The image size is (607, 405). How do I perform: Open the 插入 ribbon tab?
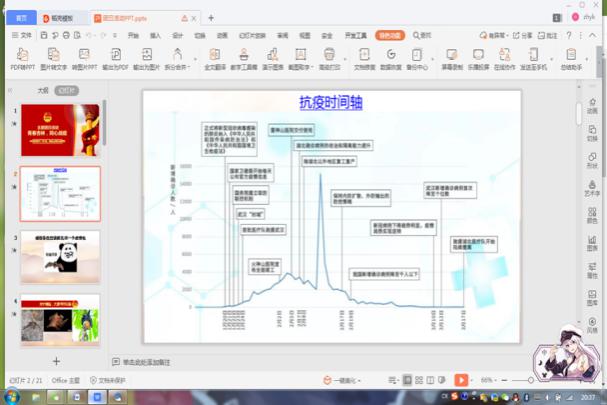(x=155, y=35)
